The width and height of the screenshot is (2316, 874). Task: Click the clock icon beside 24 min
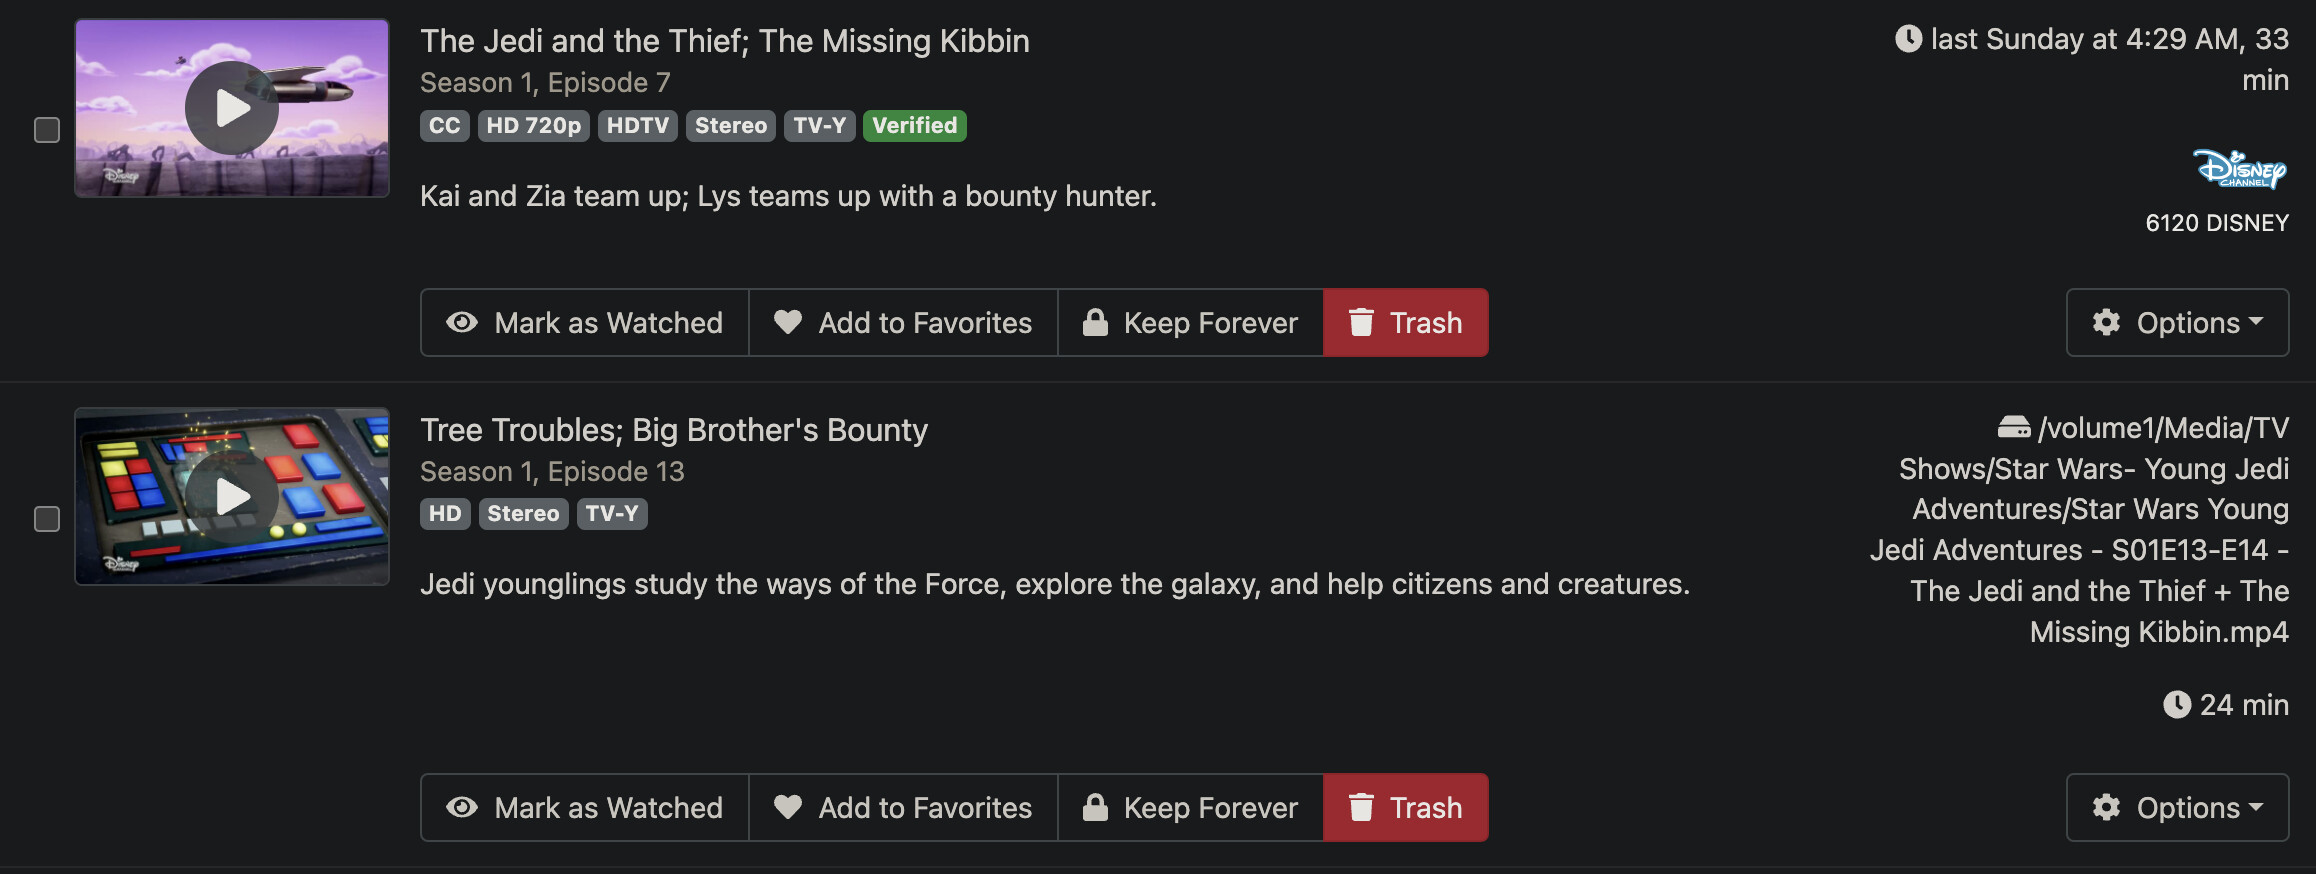pos(2177,705)
